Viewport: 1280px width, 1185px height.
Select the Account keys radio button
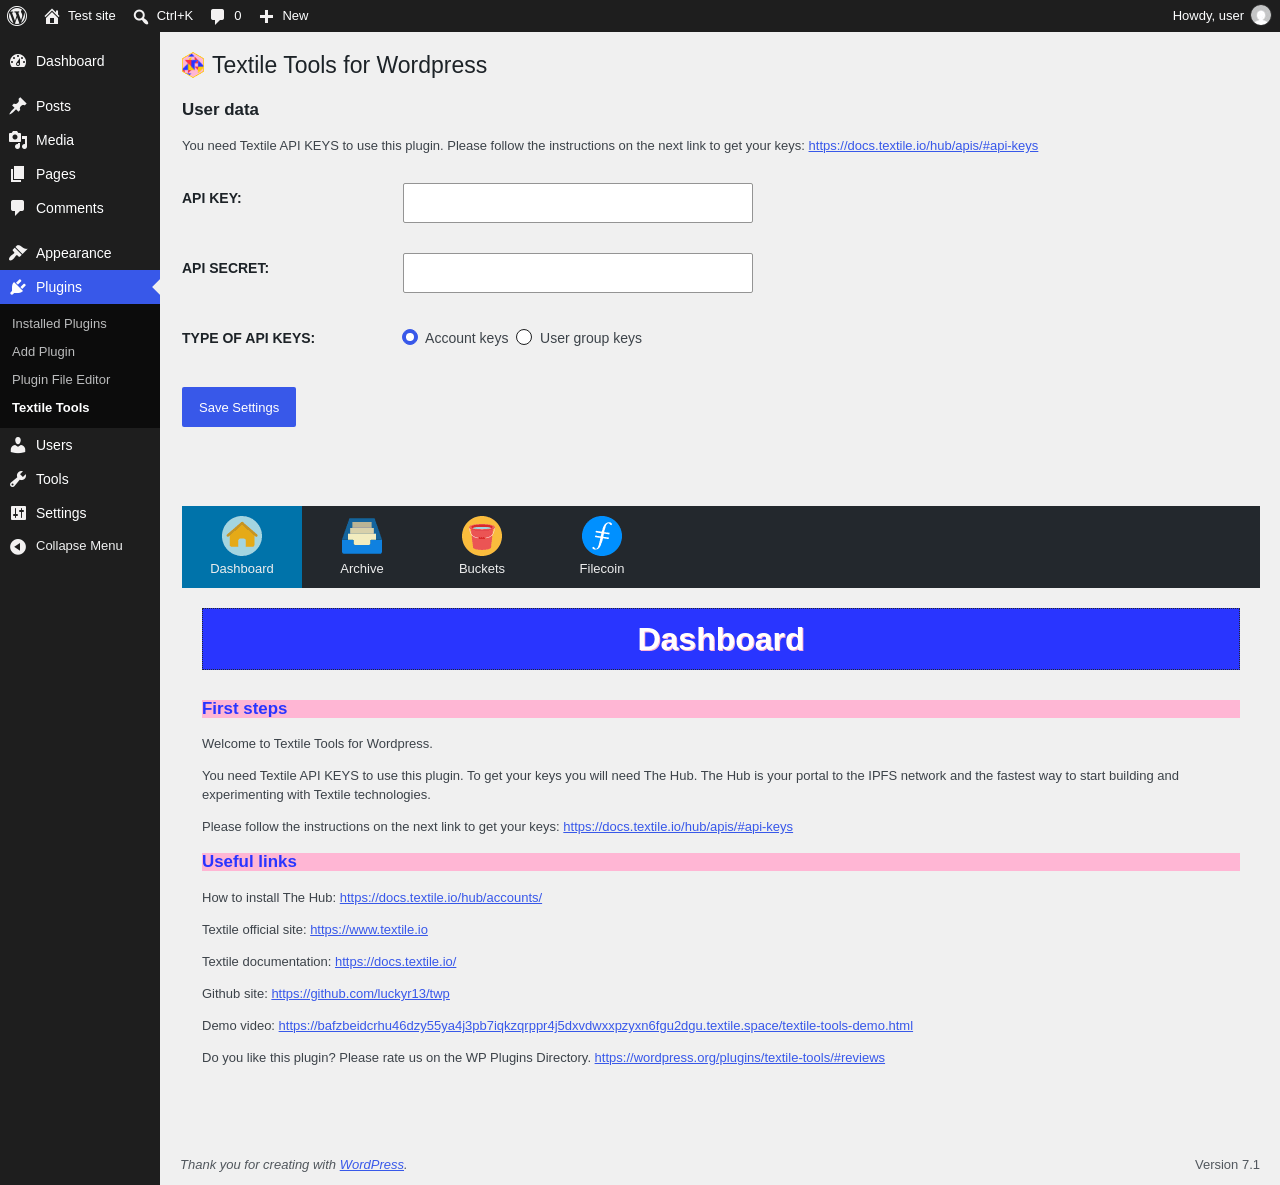point(410,337)
